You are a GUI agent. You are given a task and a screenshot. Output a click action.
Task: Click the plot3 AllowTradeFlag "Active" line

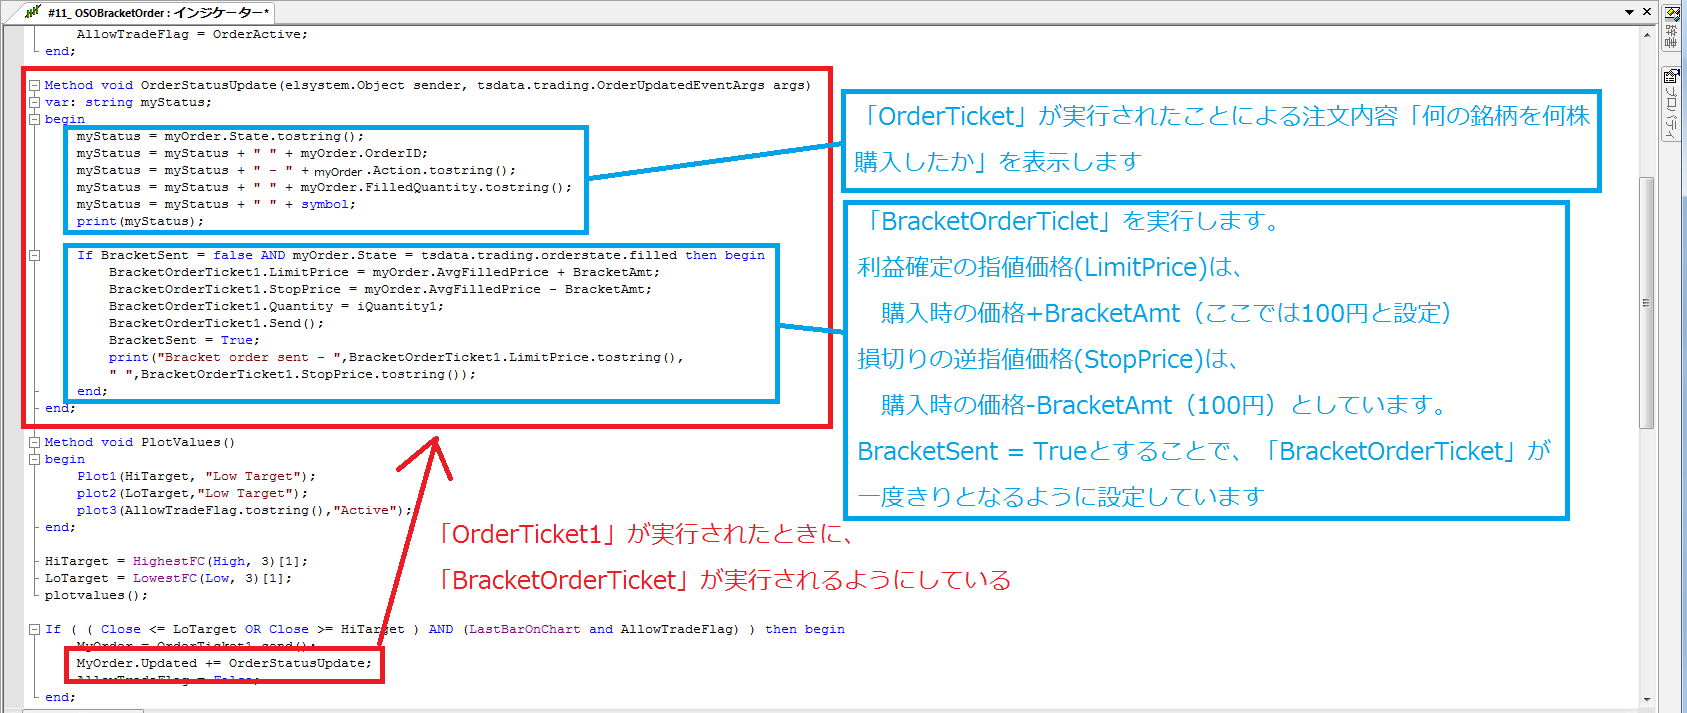[x=244, y=510]
